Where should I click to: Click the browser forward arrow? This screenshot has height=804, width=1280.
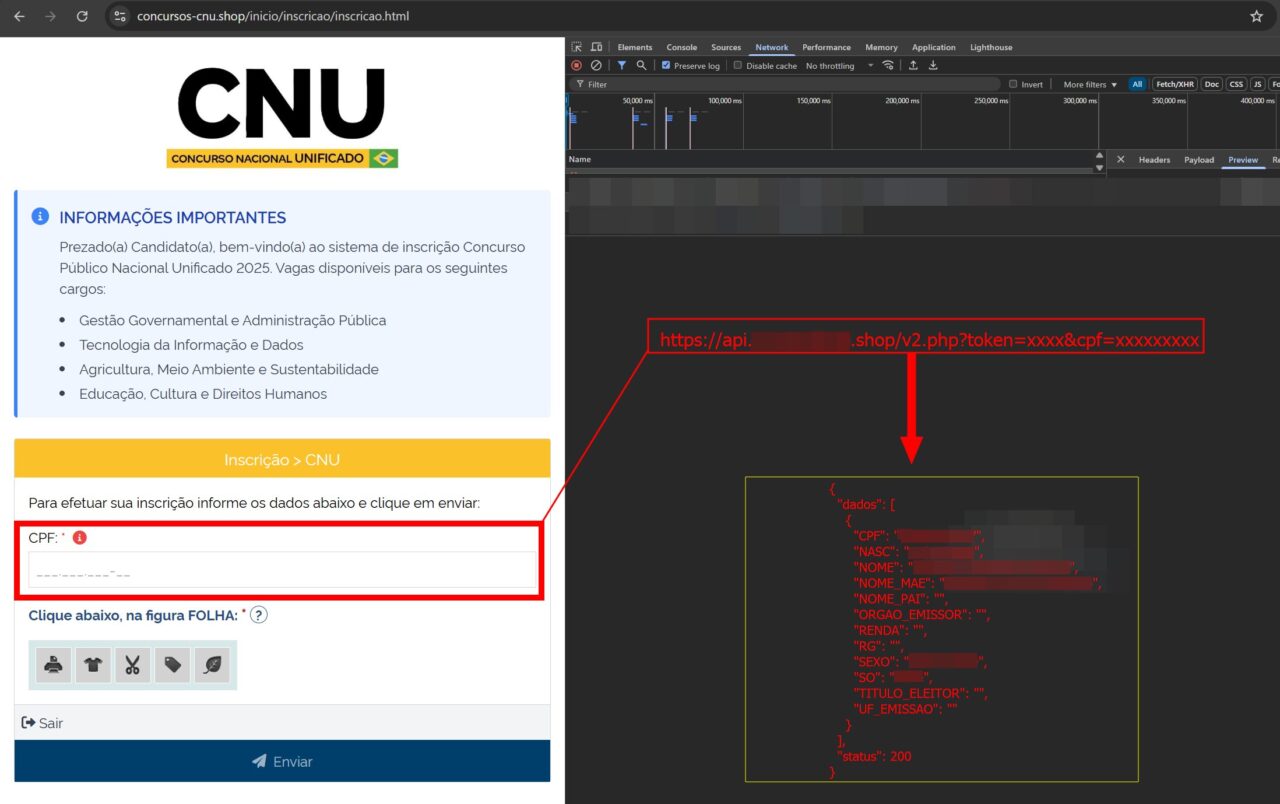coord(51,16)
